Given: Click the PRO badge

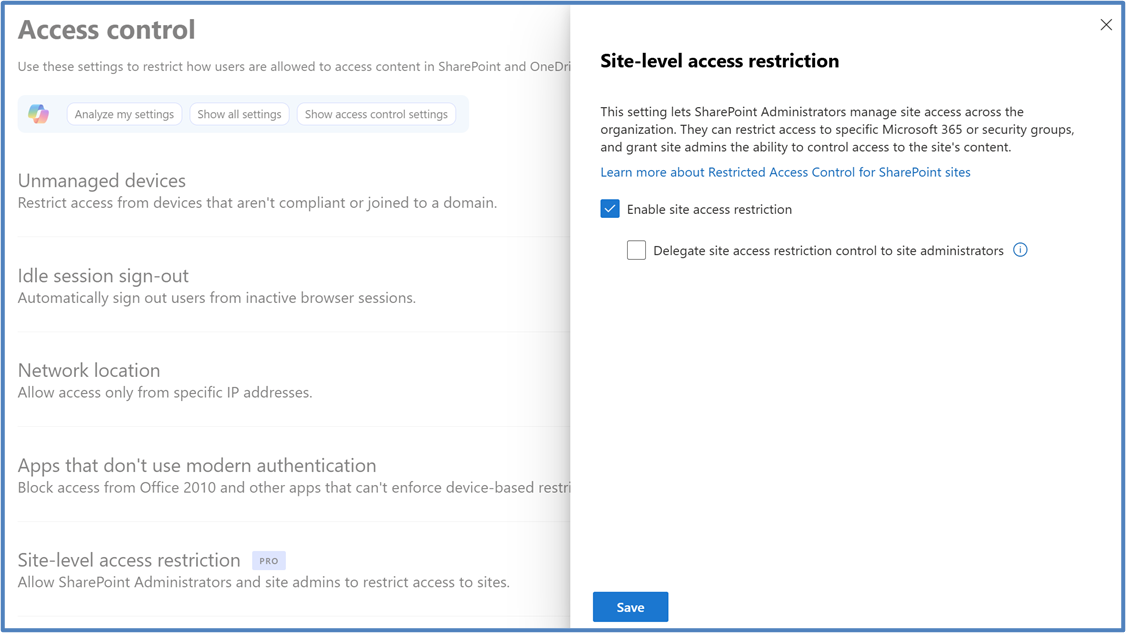Looking at the screenshot, I should point(269,561).
